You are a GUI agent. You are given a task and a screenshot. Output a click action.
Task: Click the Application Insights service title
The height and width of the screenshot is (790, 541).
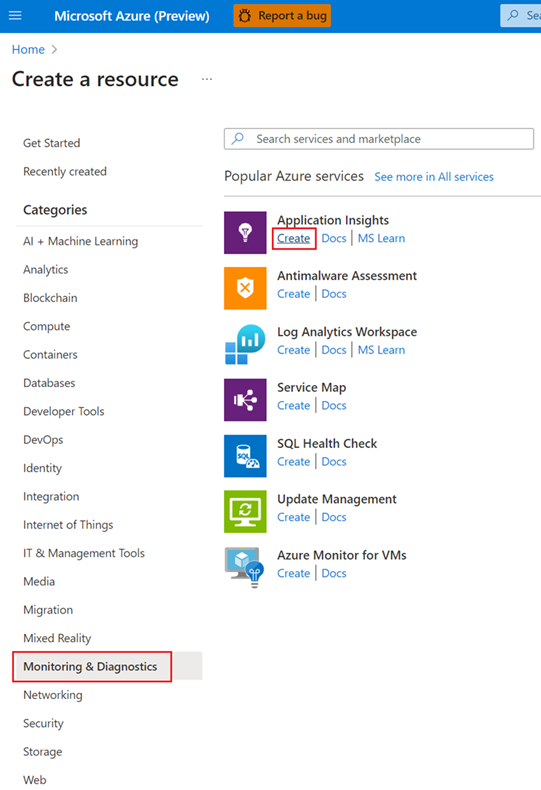coord(333,220)
